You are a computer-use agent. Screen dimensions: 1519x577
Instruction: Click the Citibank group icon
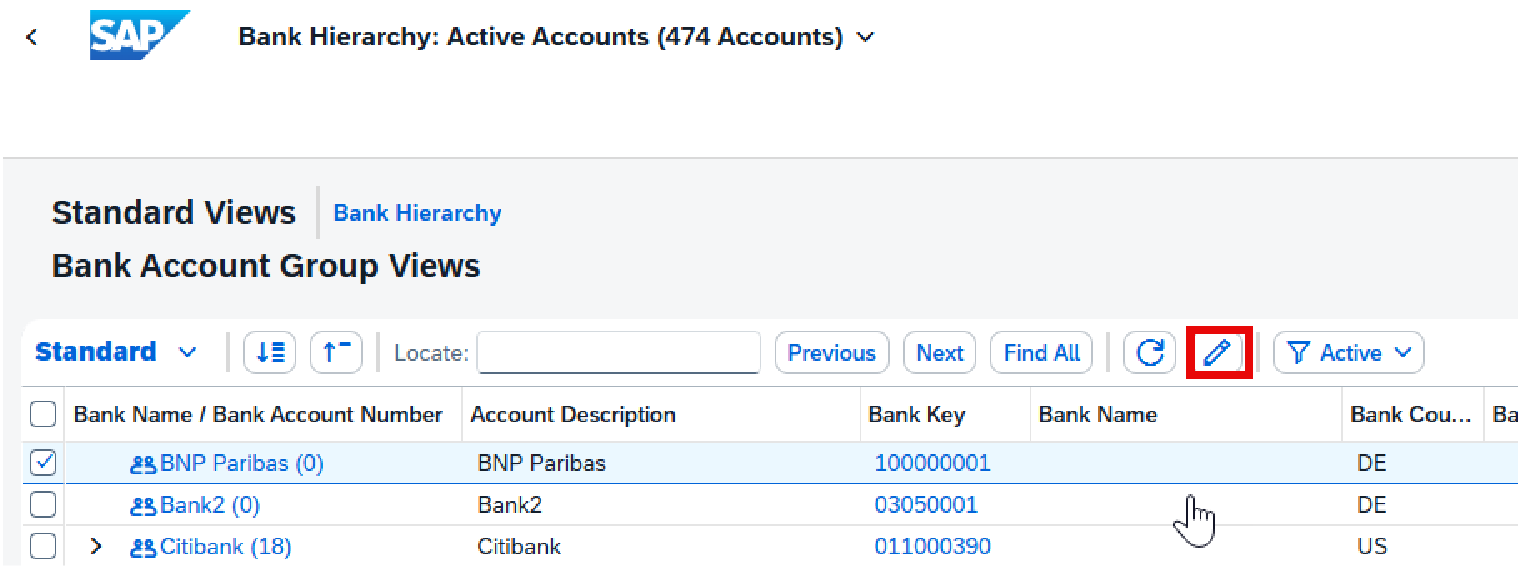pos(143,547)
